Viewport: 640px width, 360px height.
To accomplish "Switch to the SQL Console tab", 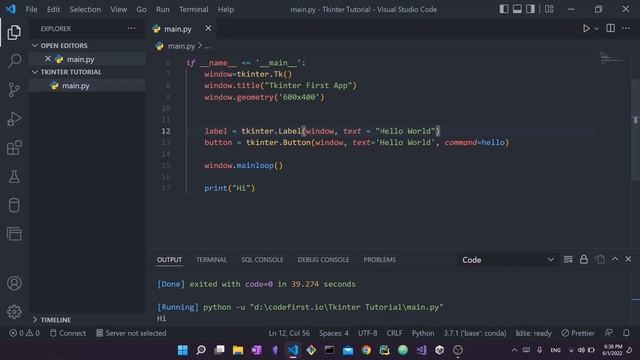I will [x=262, y=260].
